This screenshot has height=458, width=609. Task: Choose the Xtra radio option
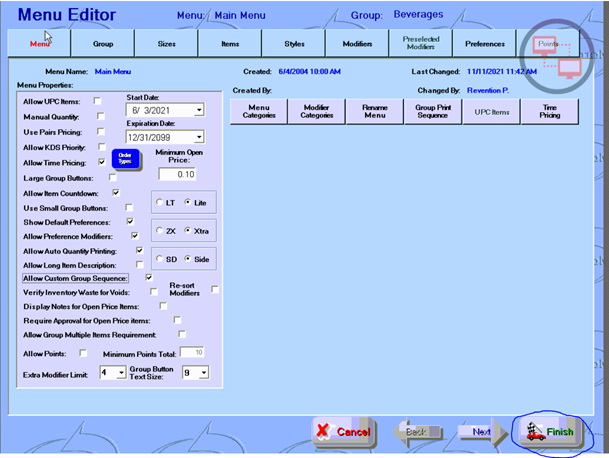[188, 230]
